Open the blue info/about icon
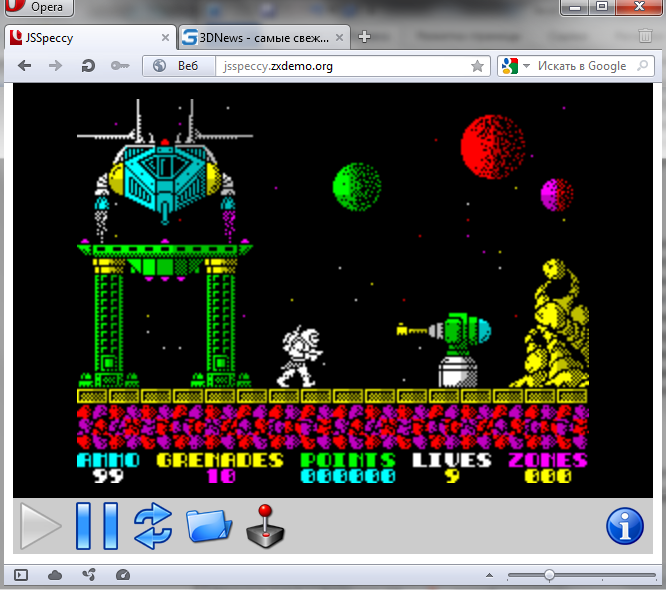Viewport: 666px width, 590px height. (625, 525)
